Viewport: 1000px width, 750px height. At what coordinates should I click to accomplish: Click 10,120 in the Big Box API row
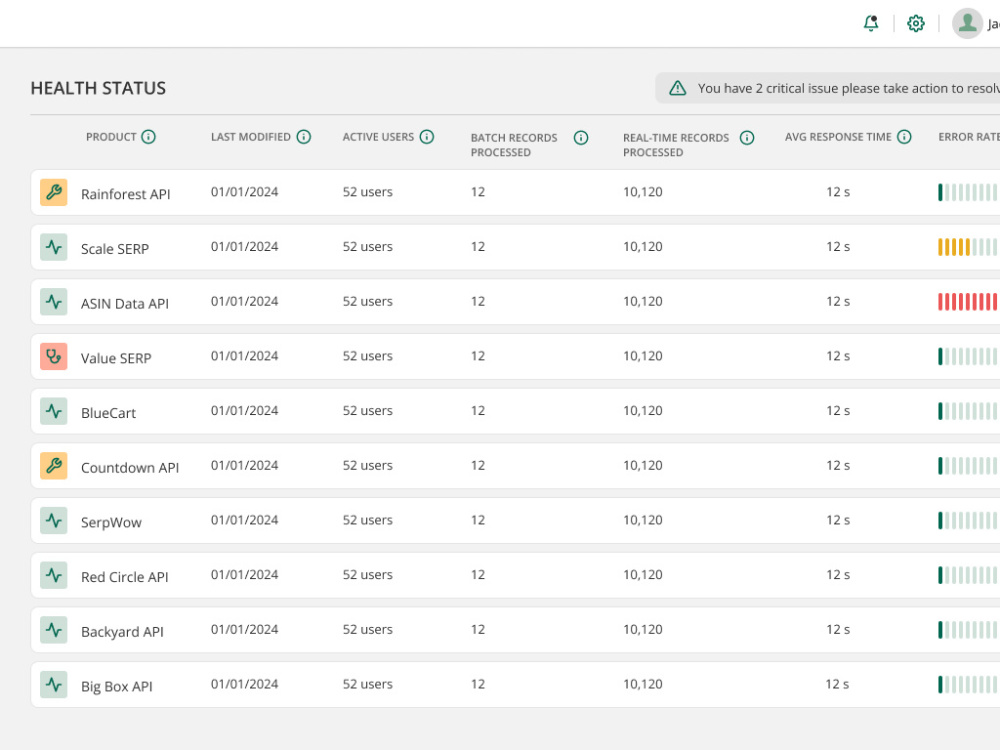[x=643, y=685]
